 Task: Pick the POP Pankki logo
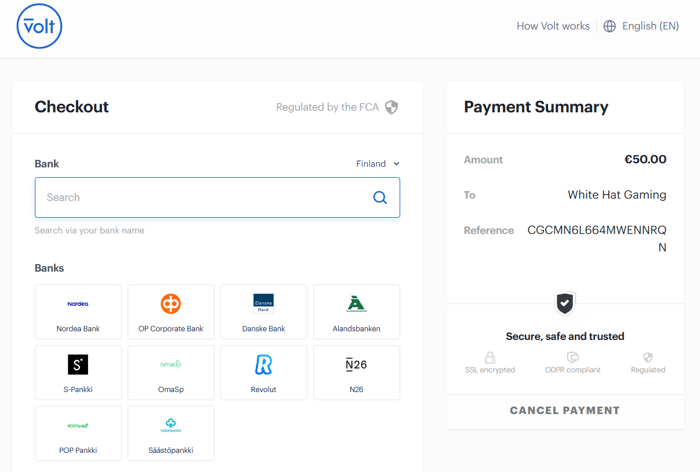[78, 426]
